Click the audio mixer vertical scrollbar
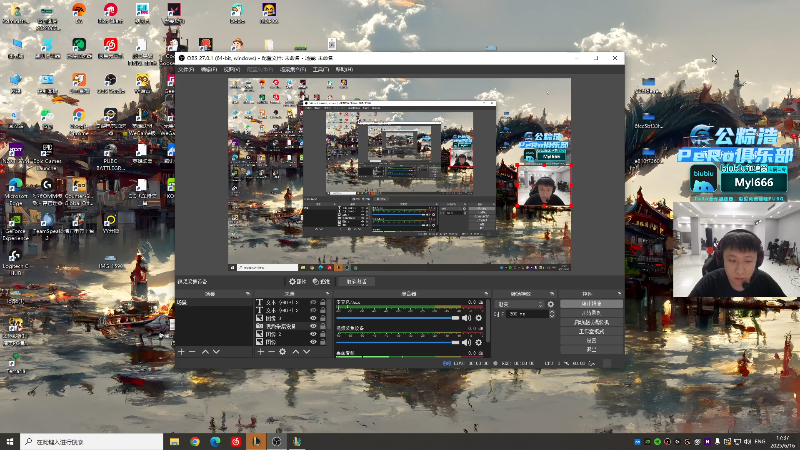This screenshot has width=800, height=450. point(488,321)
